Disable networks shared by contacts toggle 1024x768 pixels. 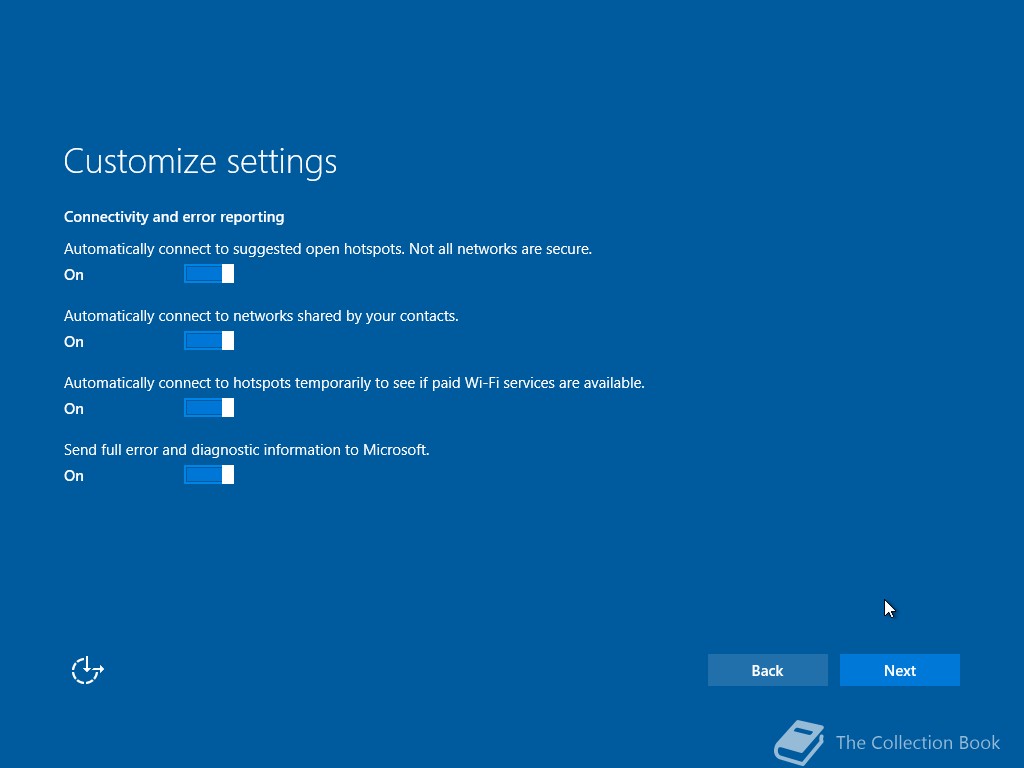click(209, 341)
